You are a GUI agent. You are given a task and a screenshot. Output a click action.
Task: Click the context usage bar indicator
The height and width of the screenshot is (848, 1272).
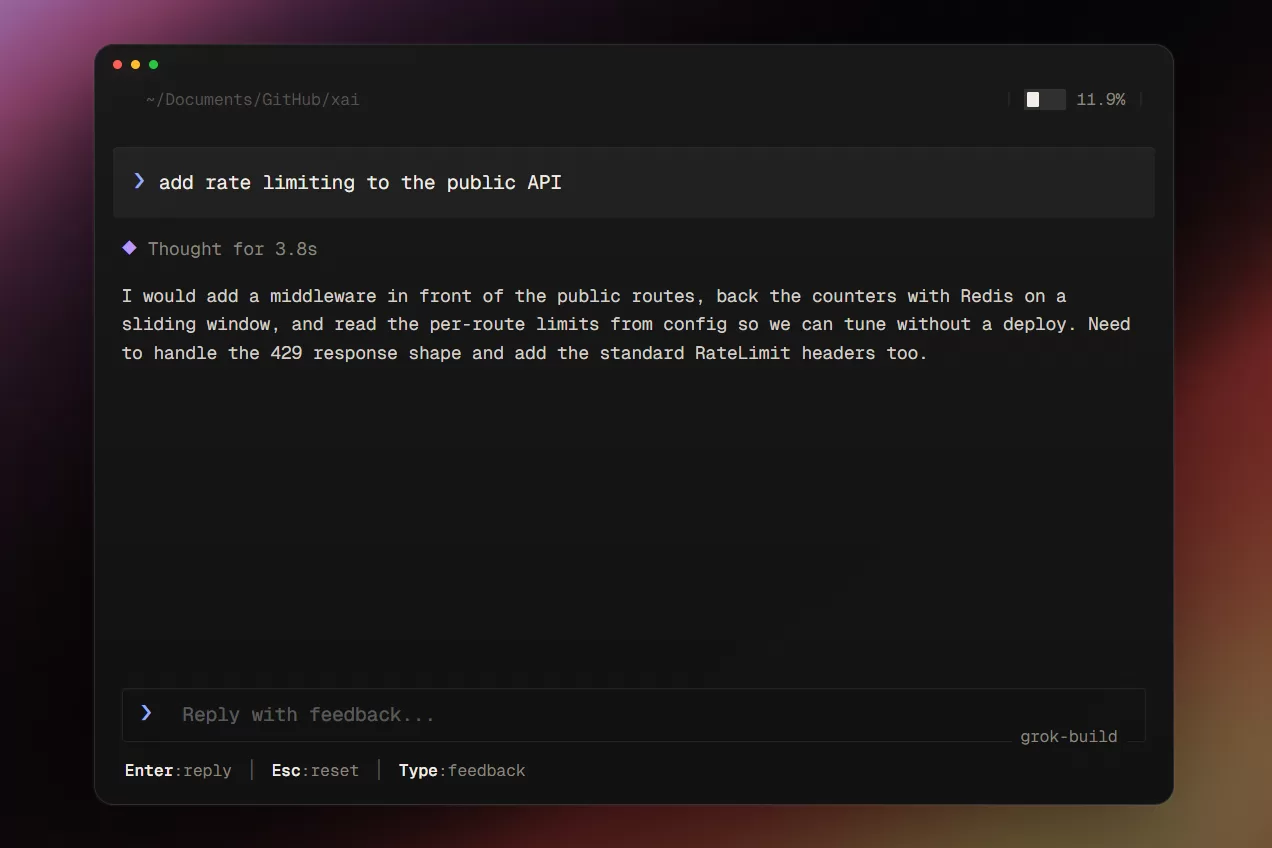pos(1044,100)
